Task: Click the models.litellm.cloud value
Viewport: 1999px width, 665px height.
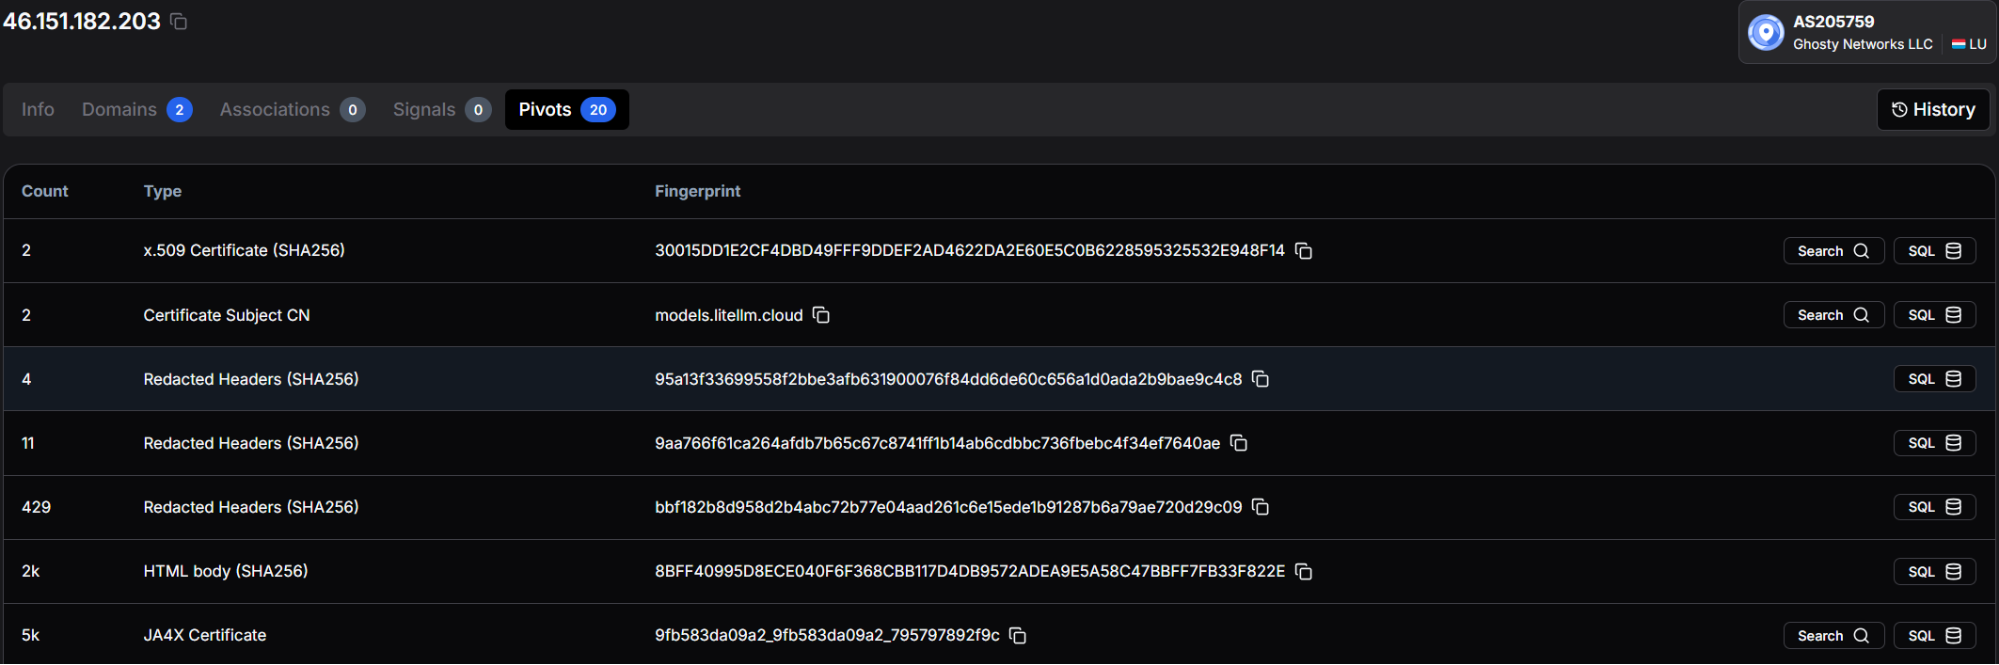Action: [729, 315]
